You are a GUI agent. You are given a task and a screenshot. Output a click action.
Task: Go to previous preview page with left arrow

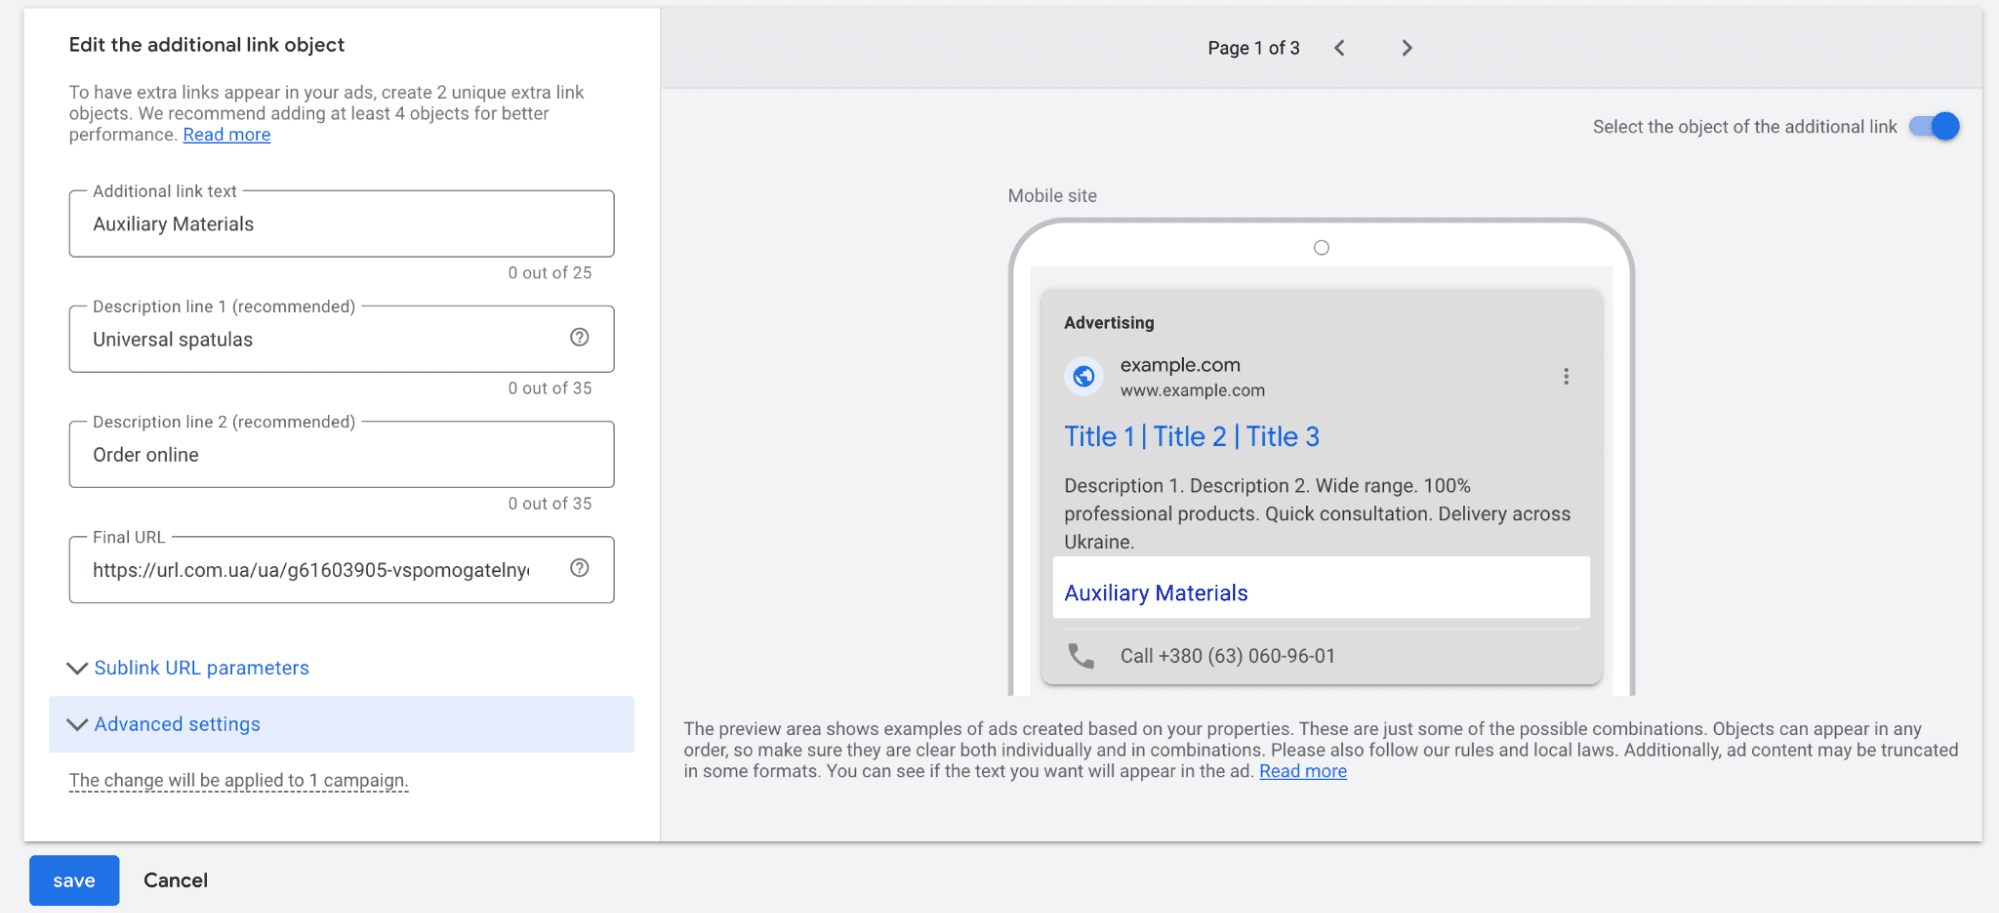pos(1339,47)
